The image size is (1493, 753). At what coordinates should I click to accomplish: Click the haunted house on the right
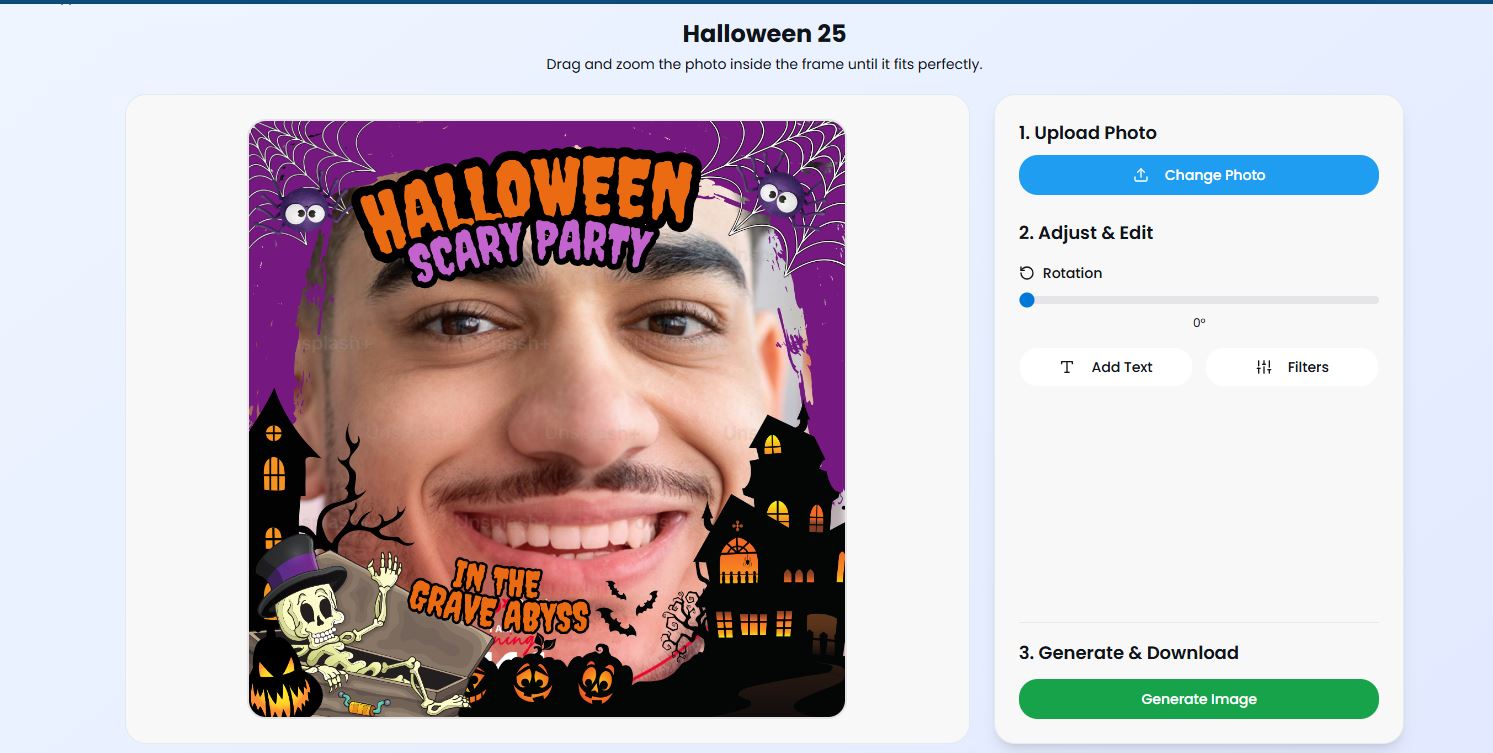click(768, 540)
